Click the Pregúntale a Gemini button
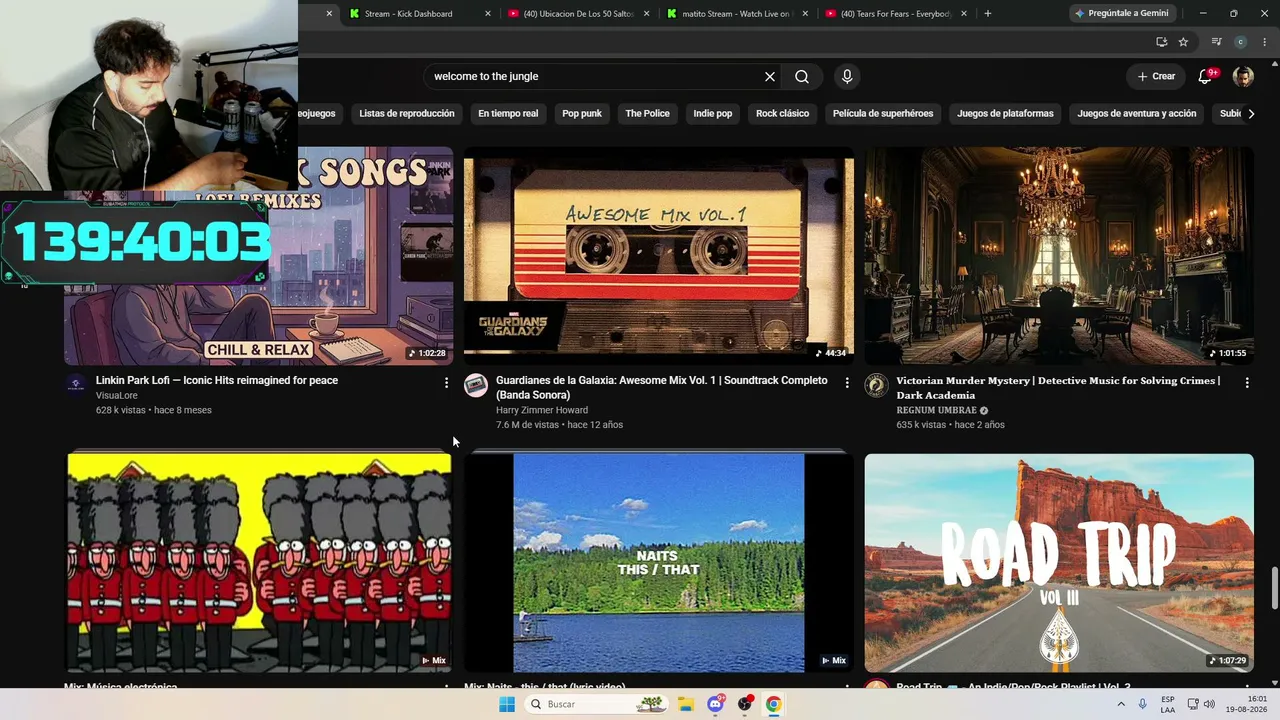 [1121, 13]
